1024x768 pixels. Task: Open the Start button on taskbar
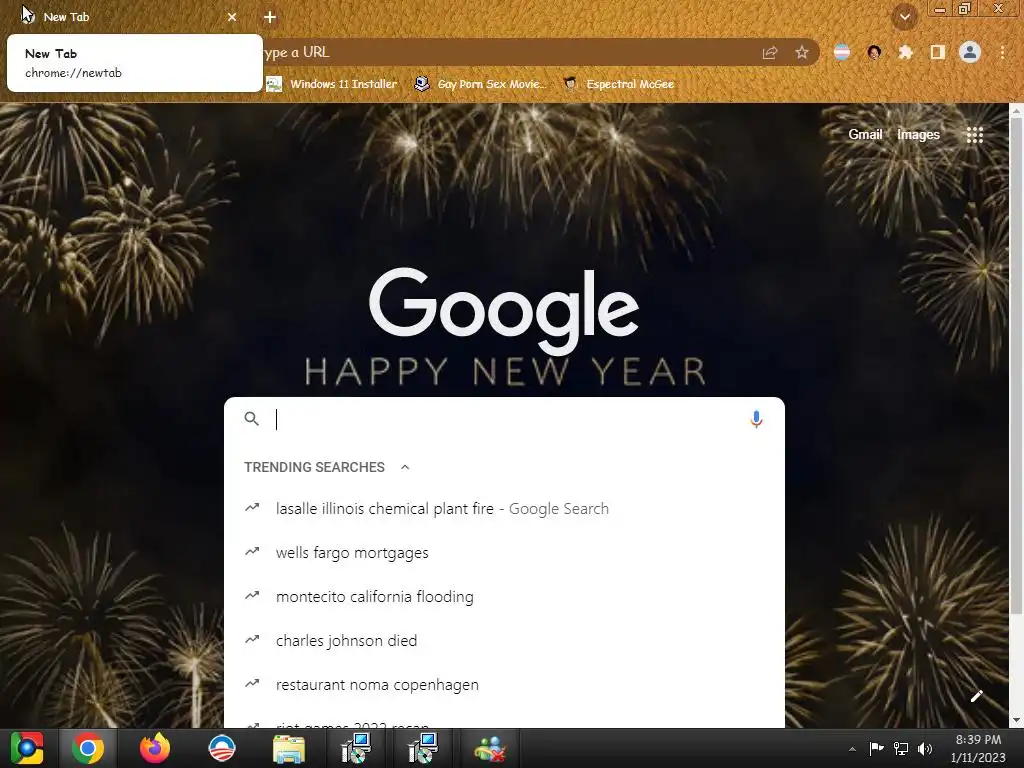pos(27,748)
